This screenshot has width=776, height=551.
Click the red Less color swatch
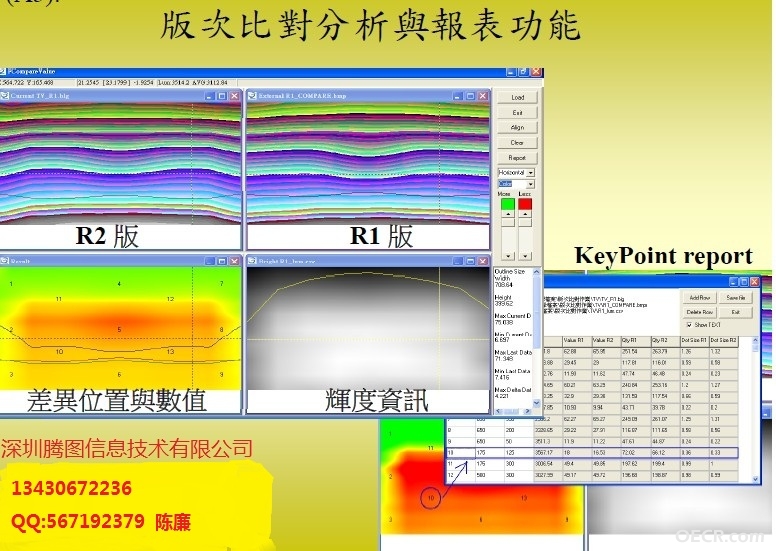(x=525, y=203)
